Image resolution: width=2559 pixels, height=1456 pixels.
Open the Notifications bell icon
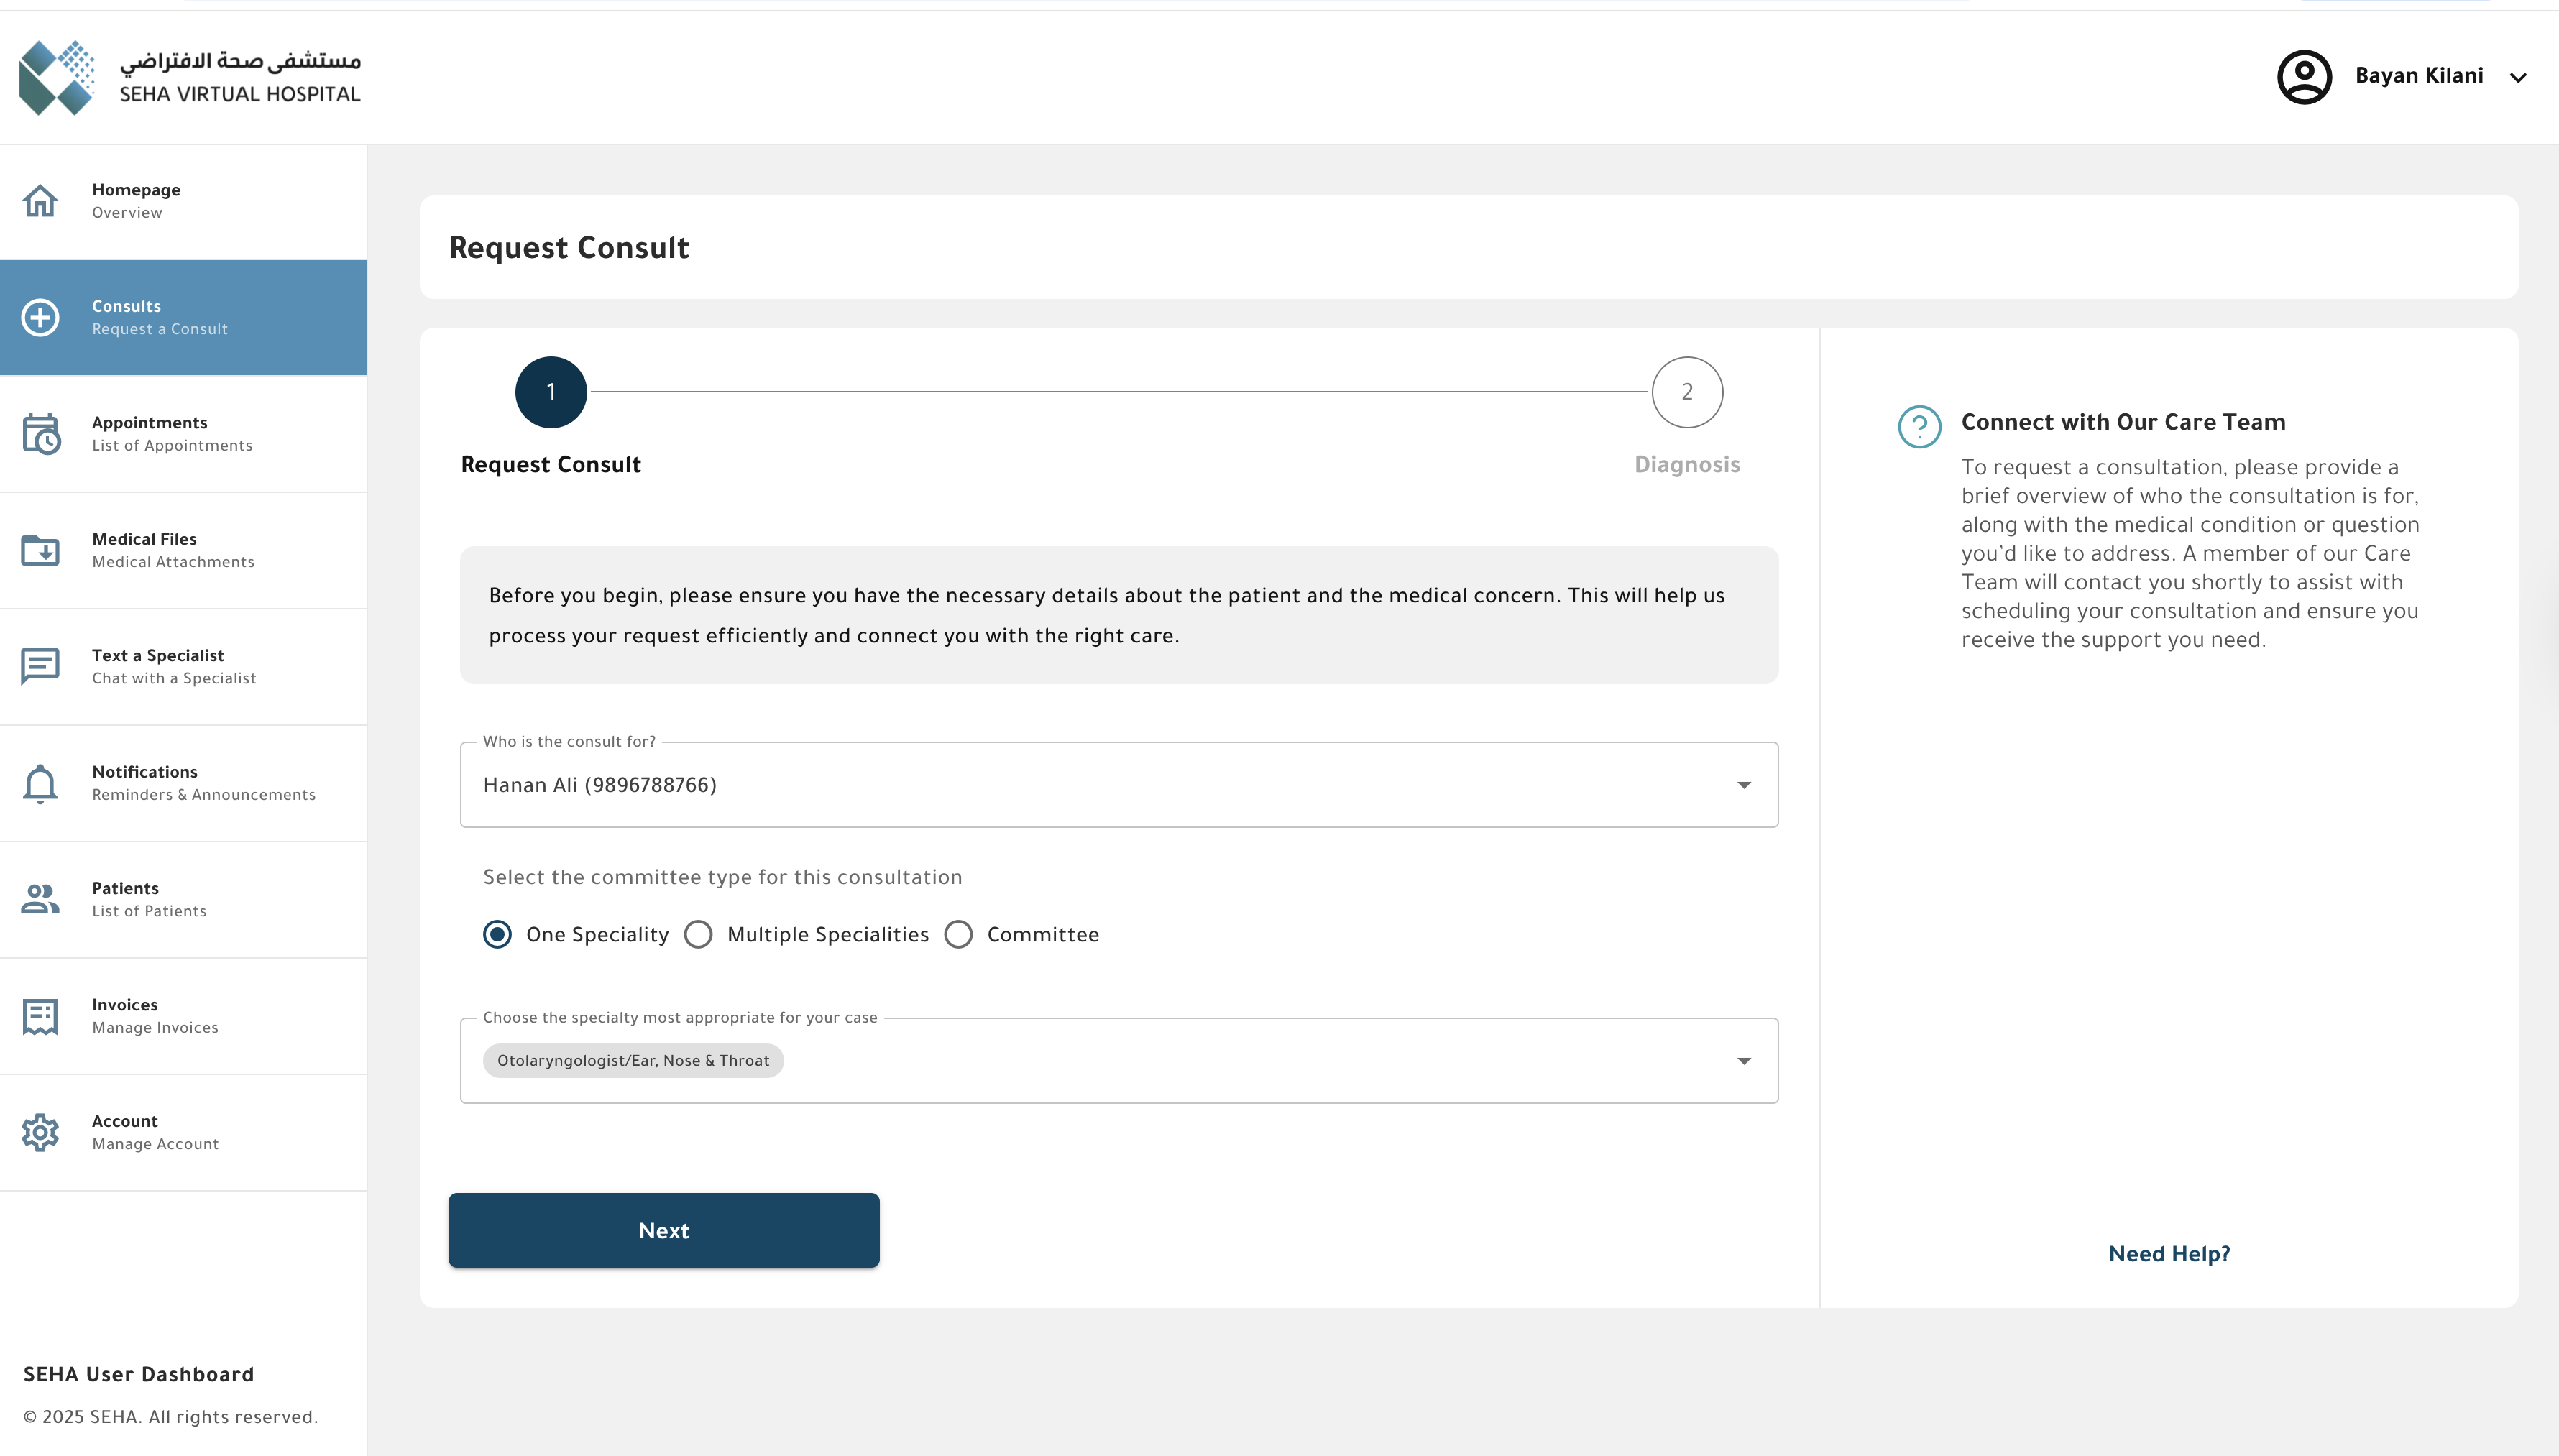point(40,783)
